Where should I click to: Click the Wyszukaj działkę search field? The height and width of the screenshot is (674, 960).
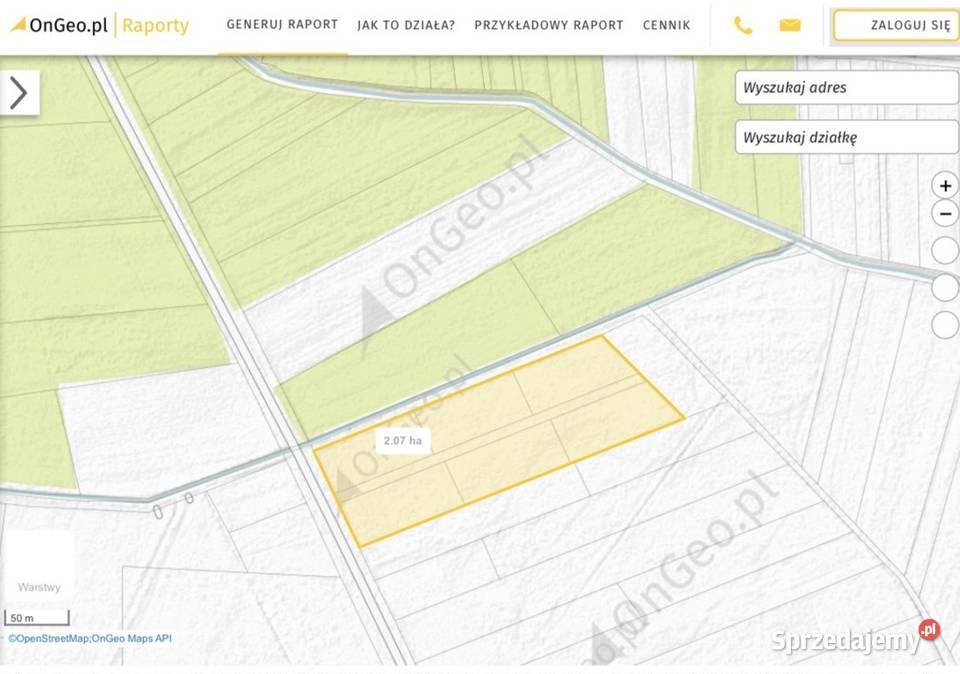pyautogui.click(x=847, y=137)
